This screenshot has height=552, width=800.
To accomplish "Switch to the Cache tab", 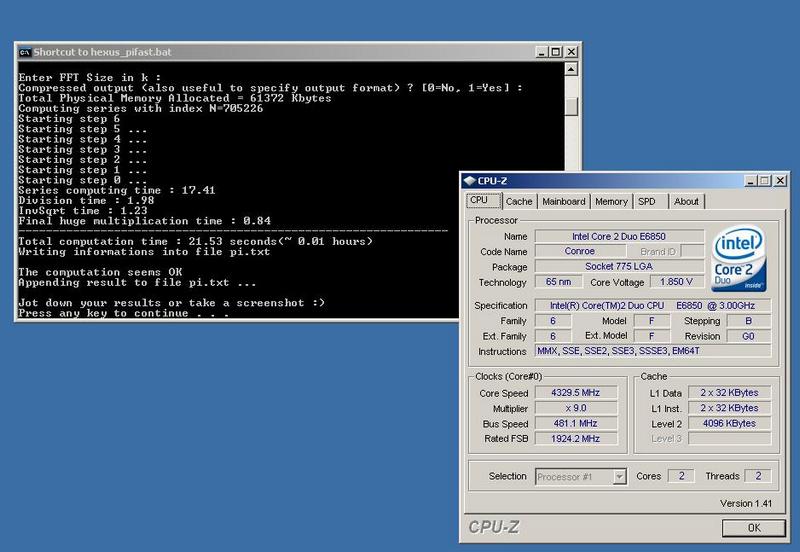I will pyautogui.click(x=519, y=202).
